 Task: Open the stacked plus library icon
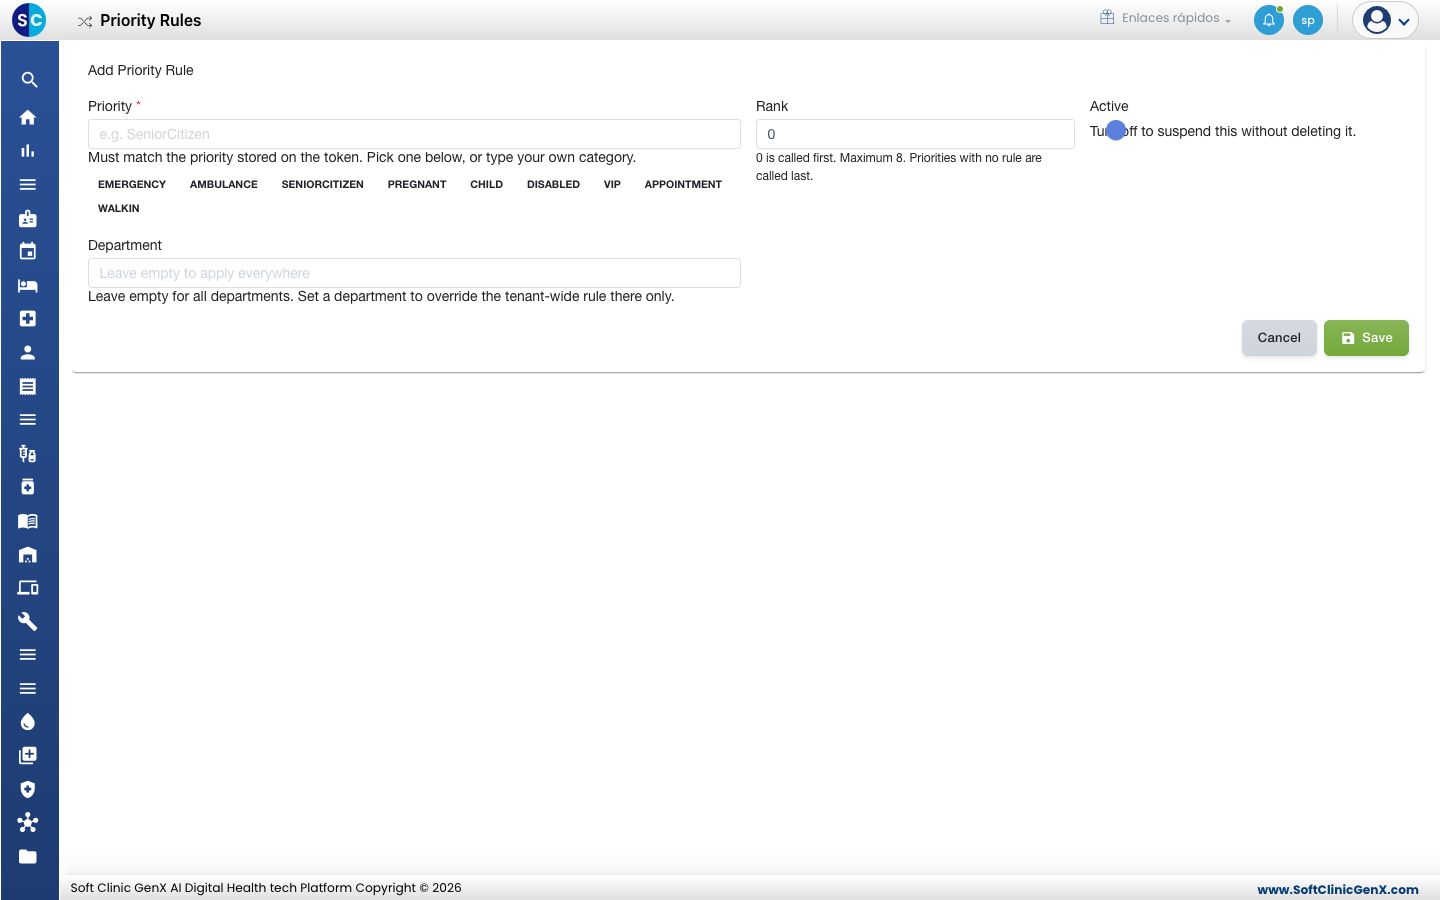[x=28, y=755]
